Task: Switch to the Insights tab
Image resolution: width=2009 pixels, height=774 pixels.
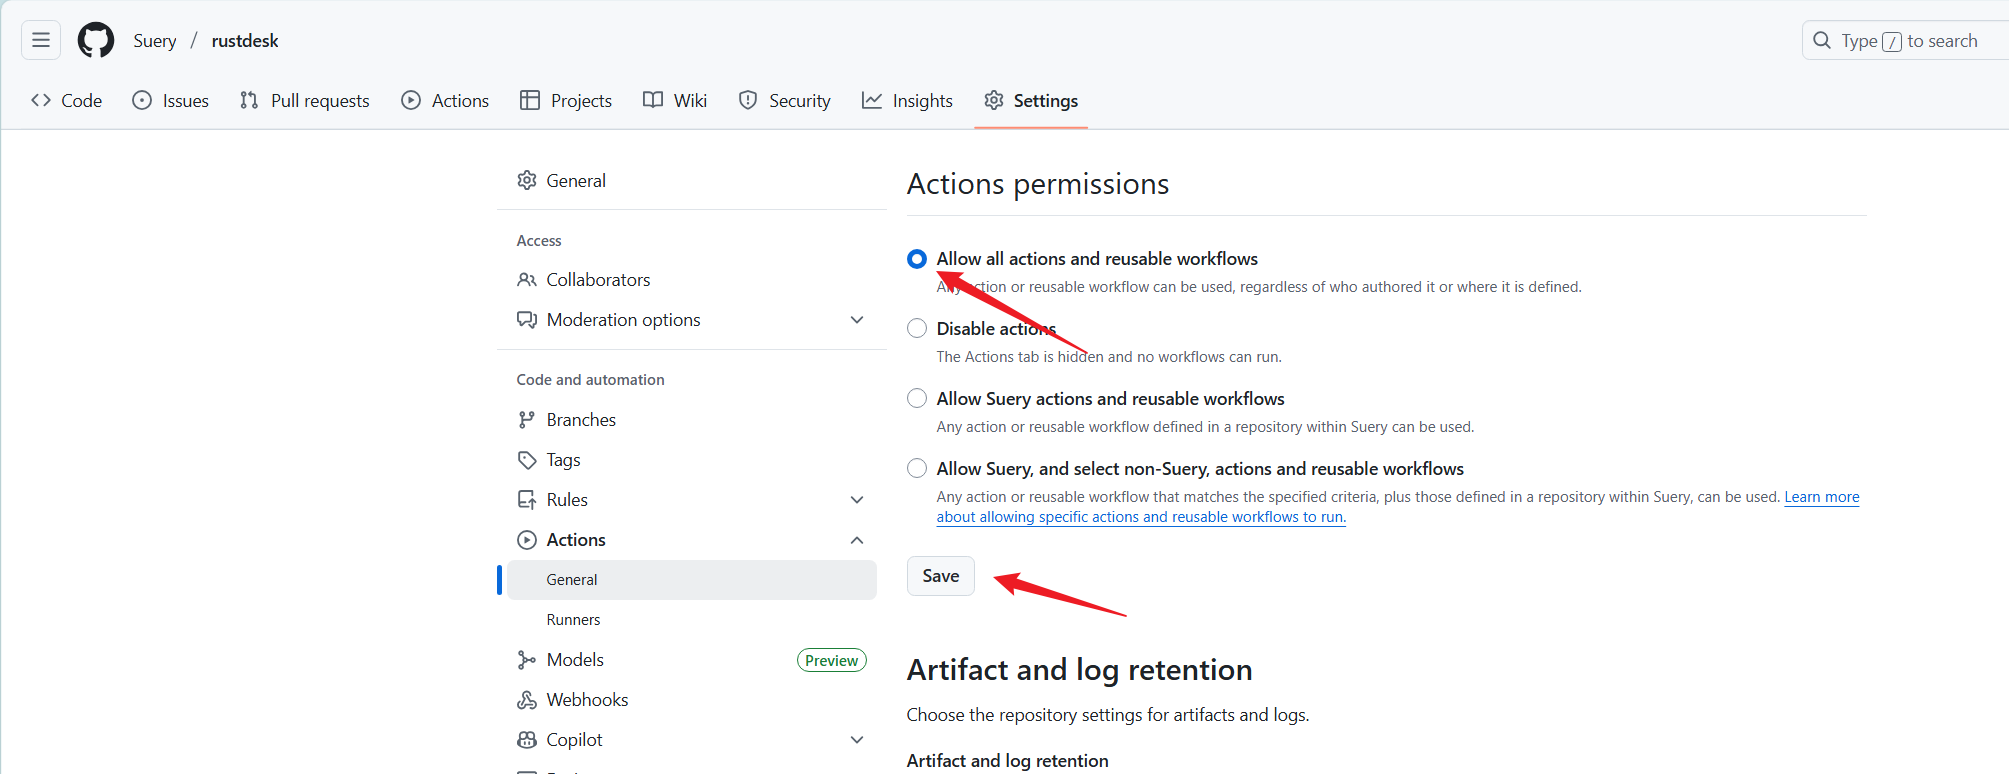Action: tap(908, 100)
